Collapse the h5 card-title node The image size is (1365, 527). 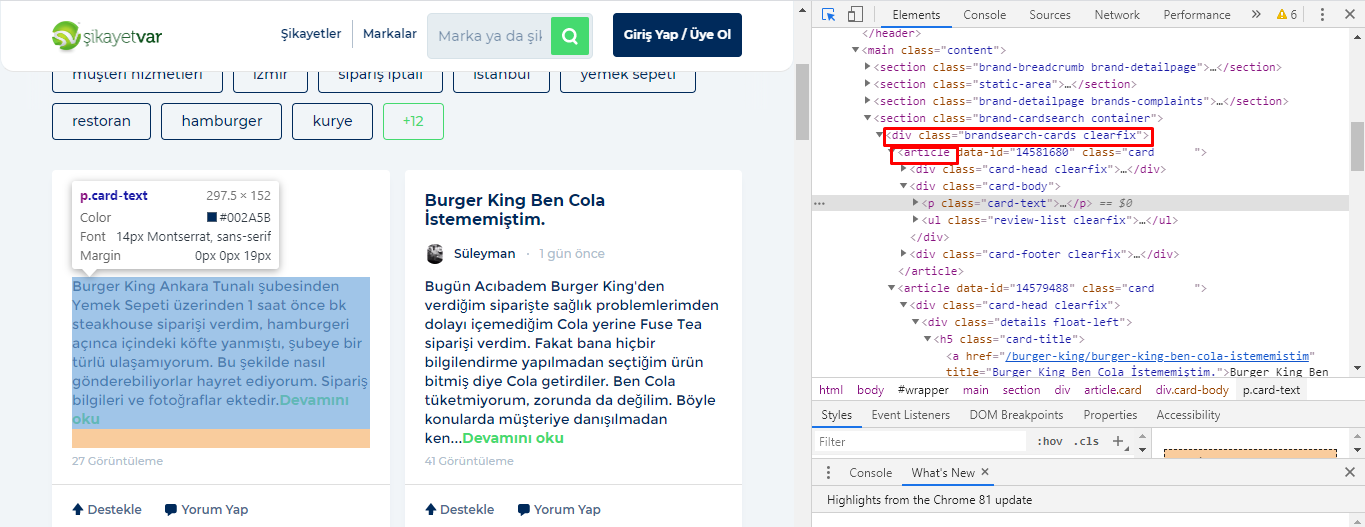click(x=928, y=339)
